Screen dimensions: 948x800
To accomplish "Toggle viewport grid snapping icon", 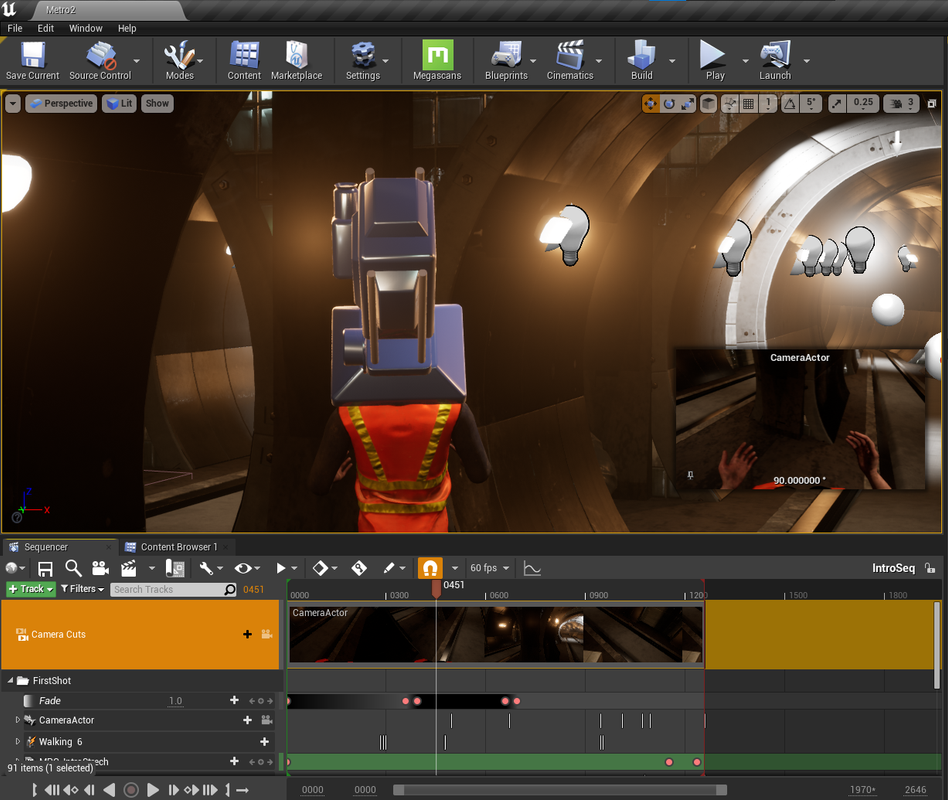I will [x=749, y=103].
